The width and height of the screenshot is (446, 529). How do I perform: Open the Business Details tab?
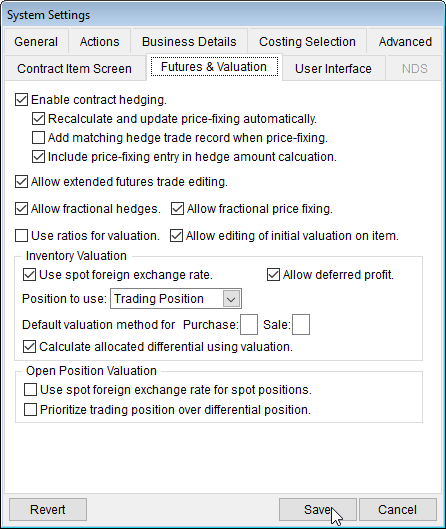click(x=189, y=41)
